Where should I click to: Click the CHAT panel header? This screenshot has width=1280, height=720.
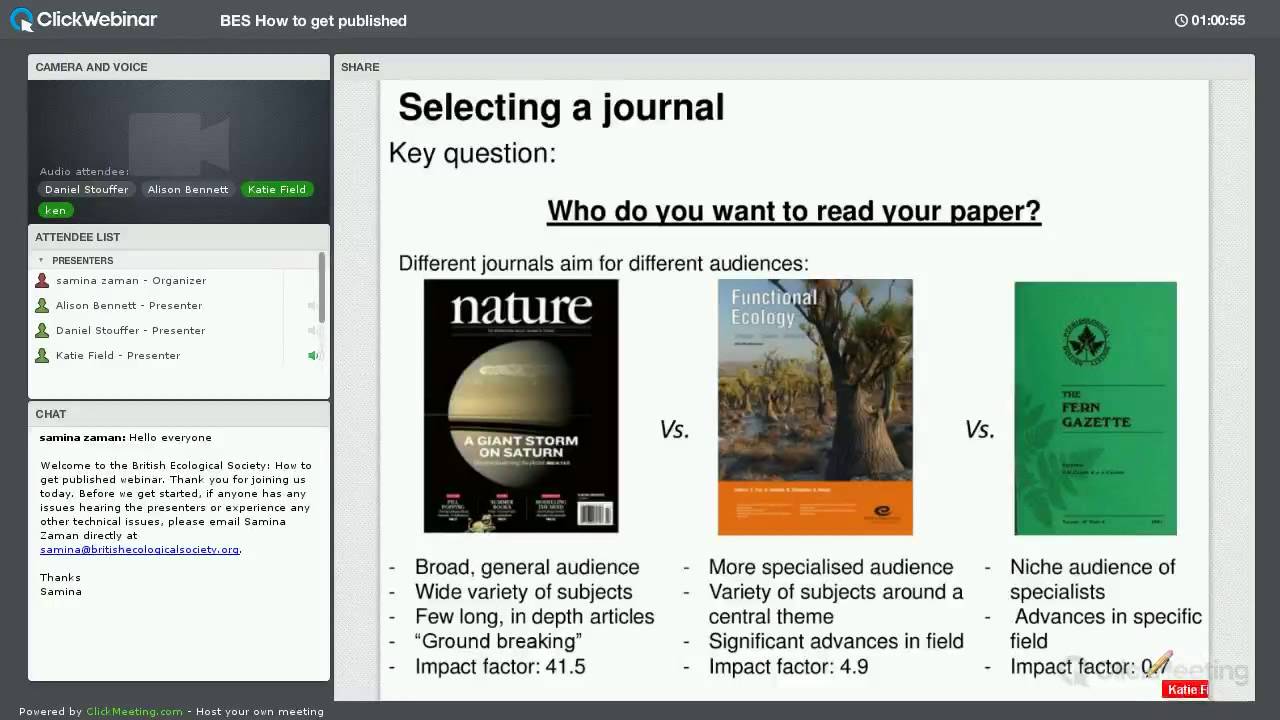tap(179, 414)
